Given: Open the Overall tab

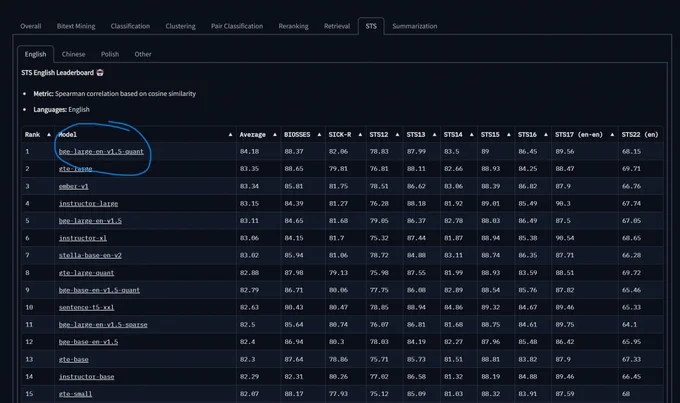Looking at the screenshot, I should point(31,26).
